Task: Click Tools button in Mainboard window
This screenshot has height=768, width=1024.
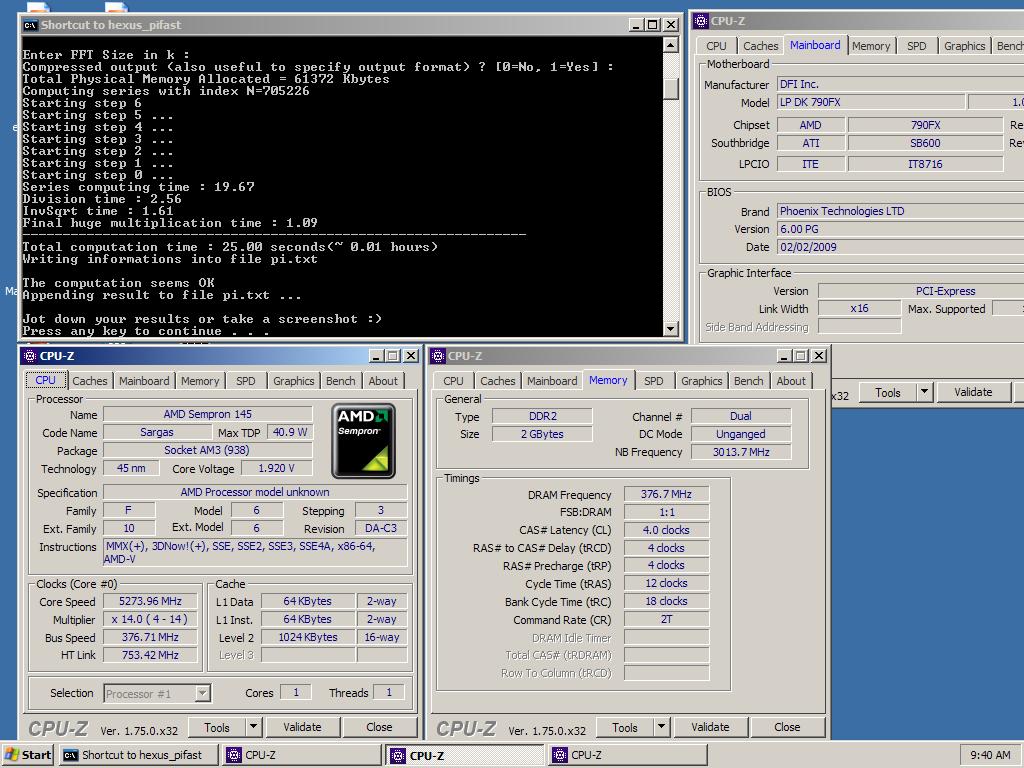Action: tap(888, 392)
